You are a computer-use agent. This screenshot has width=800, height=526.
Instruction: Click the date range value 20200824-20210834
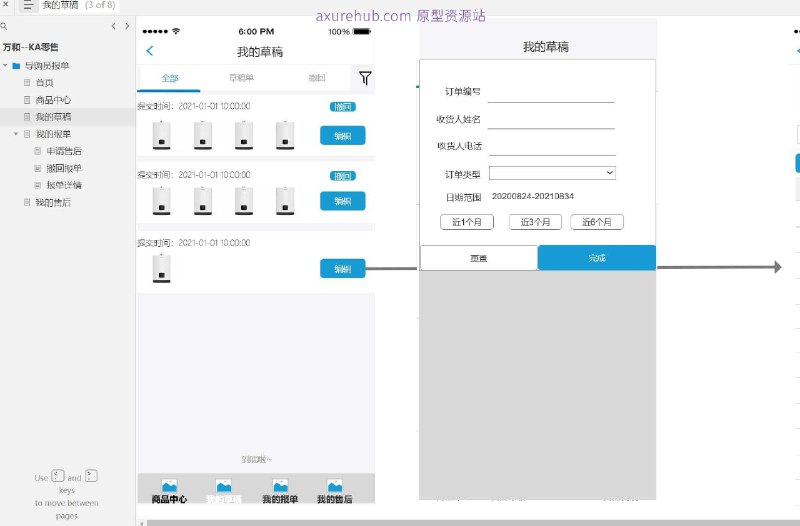533,196
